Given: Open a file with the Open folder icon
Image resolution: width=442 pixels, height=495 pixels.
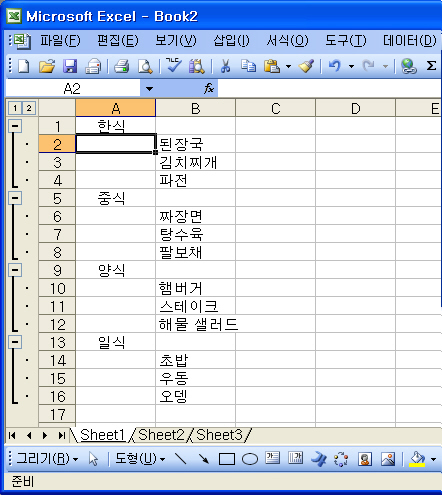Looking at the screenshot, I should (47, 66).
